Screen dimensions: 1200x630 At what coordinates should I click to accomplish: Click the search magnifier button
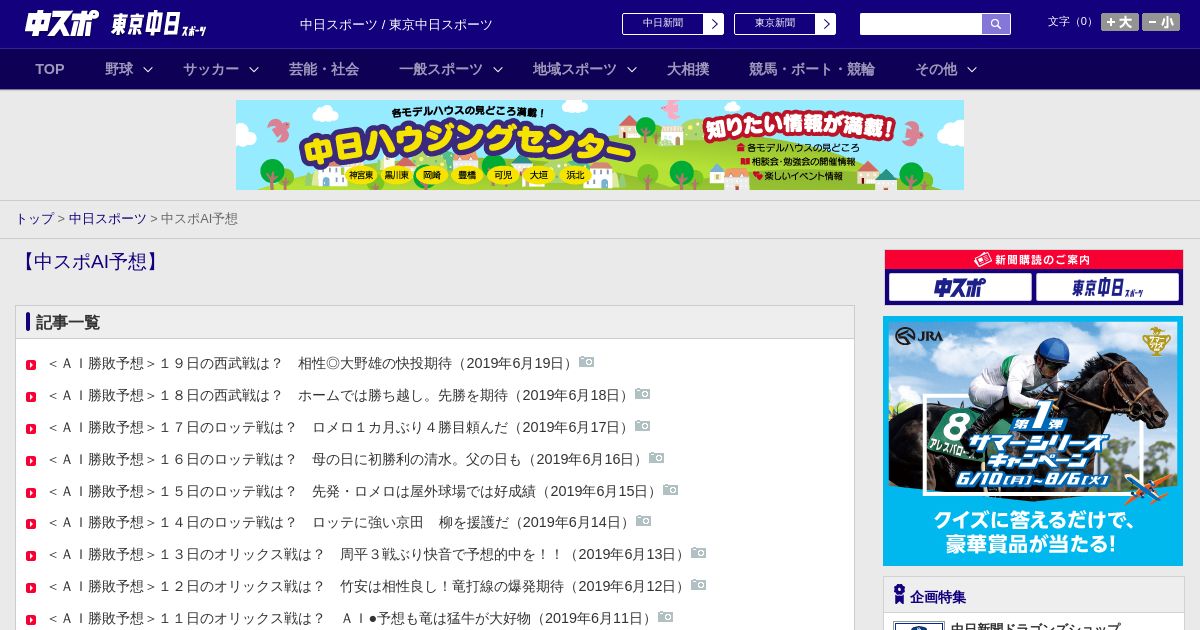[x=996, y=24]
